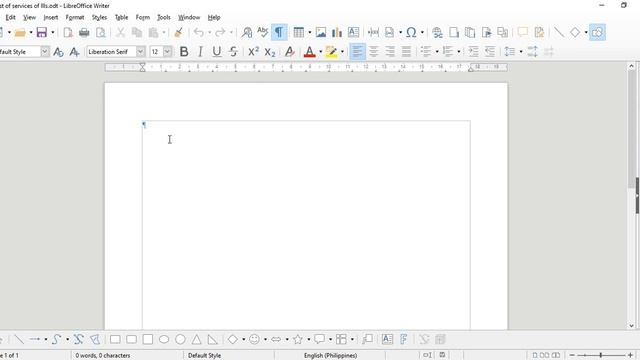Align text left

pos(358,52)
